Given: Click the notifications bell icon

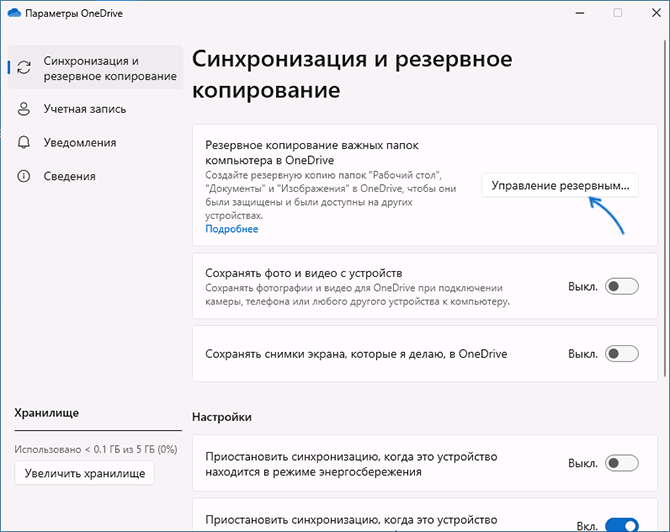Looking at the screenshot, I should point(24,142).
